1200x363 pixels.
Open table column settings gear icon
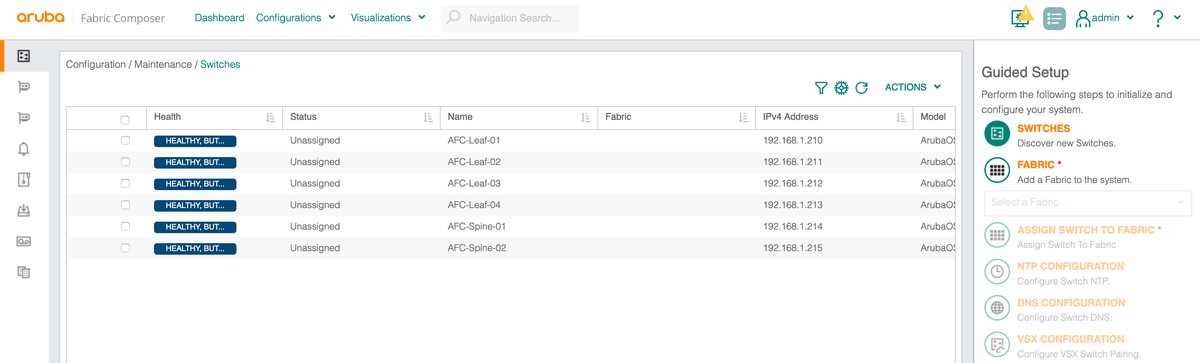[x=841, y=88]
